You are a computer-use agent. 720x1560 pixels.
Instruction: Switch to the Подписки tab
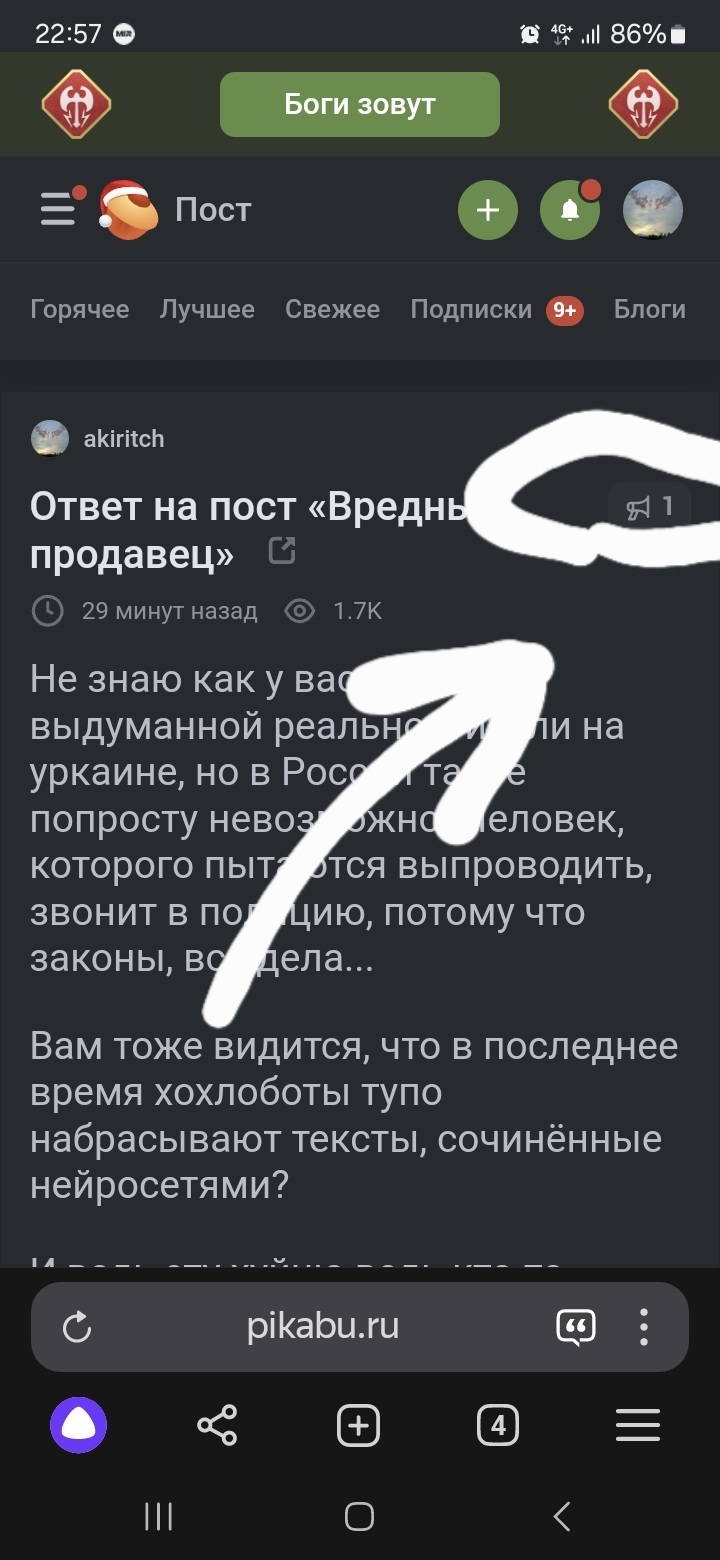click(472, 310)
